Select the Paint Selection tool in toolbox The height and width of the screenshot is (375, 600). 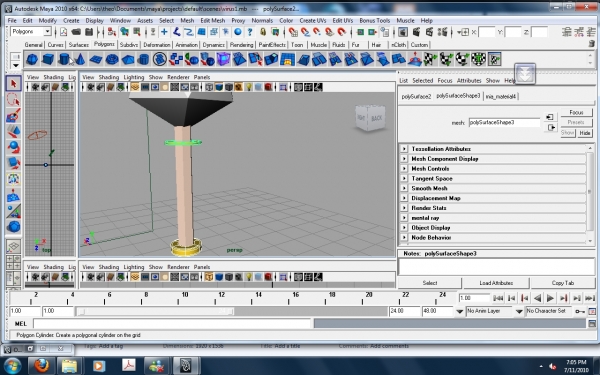point(14,116)
